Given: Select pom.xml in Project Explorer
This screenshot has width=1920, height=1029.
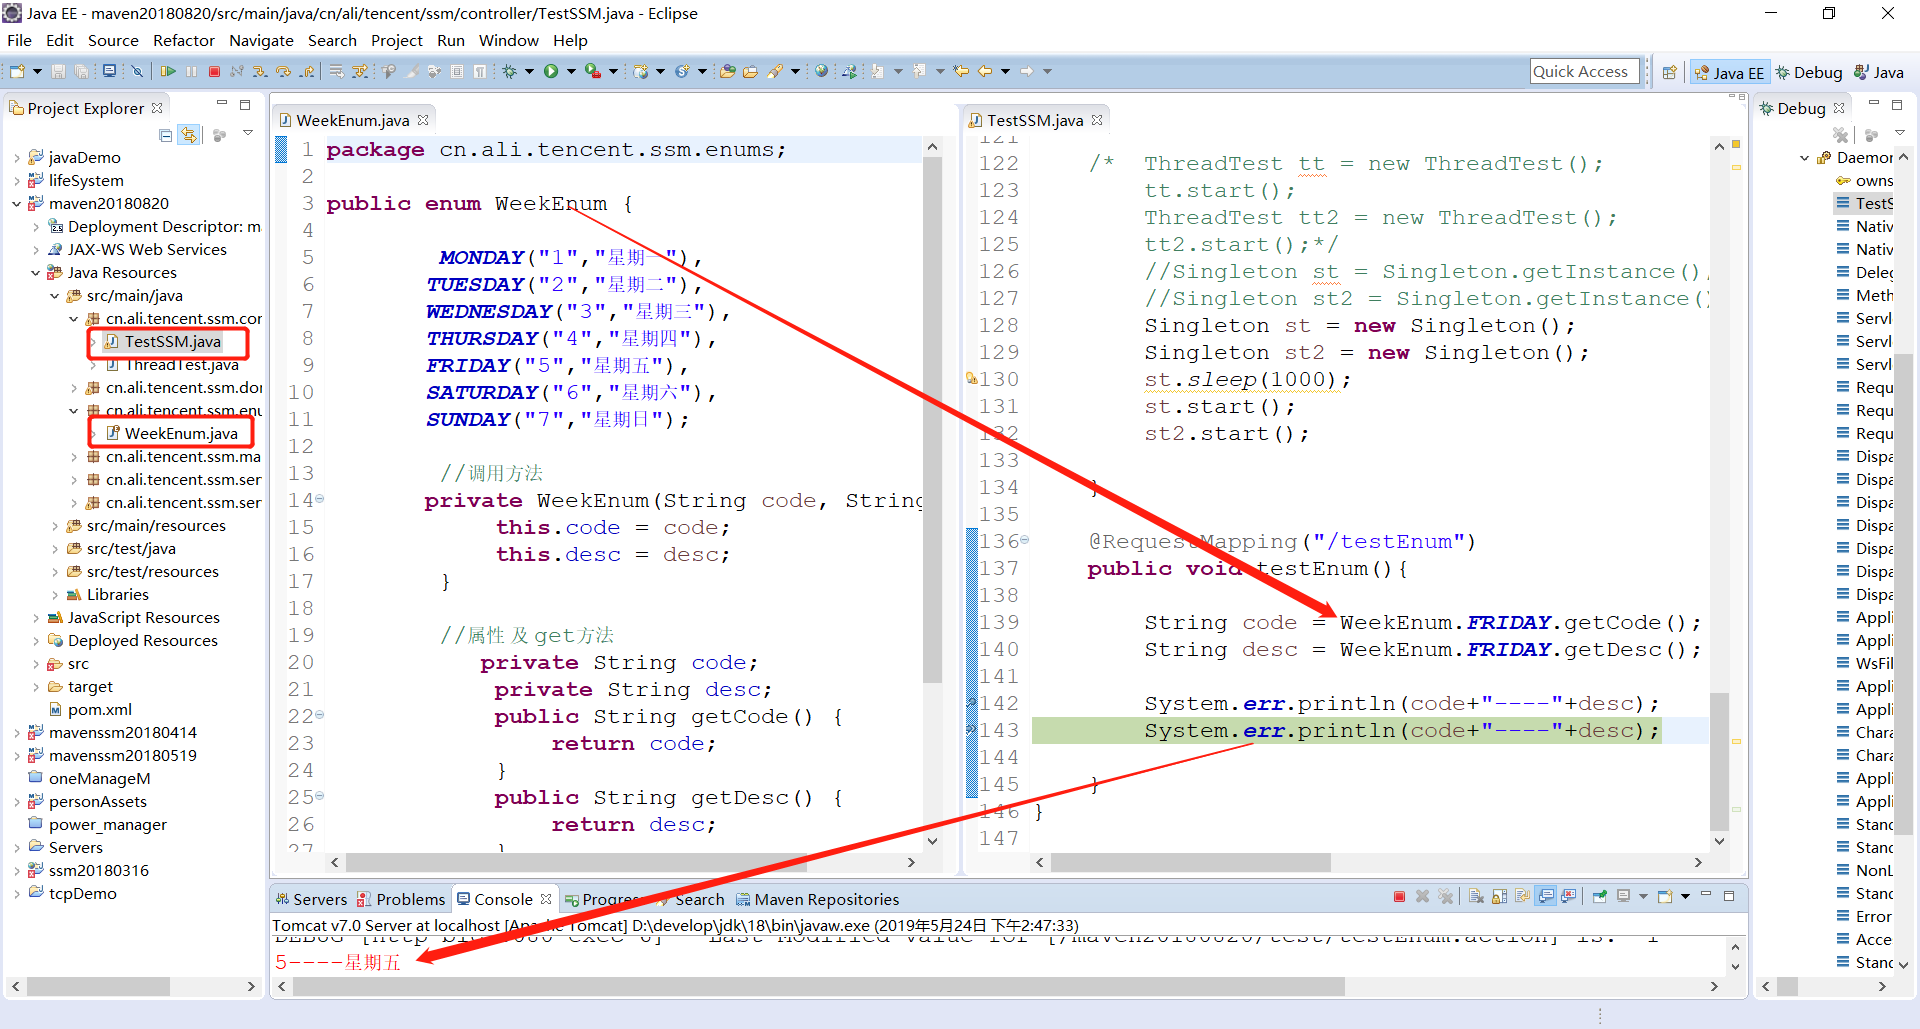Looking at the screenshot, I should (x=99, y=709).
